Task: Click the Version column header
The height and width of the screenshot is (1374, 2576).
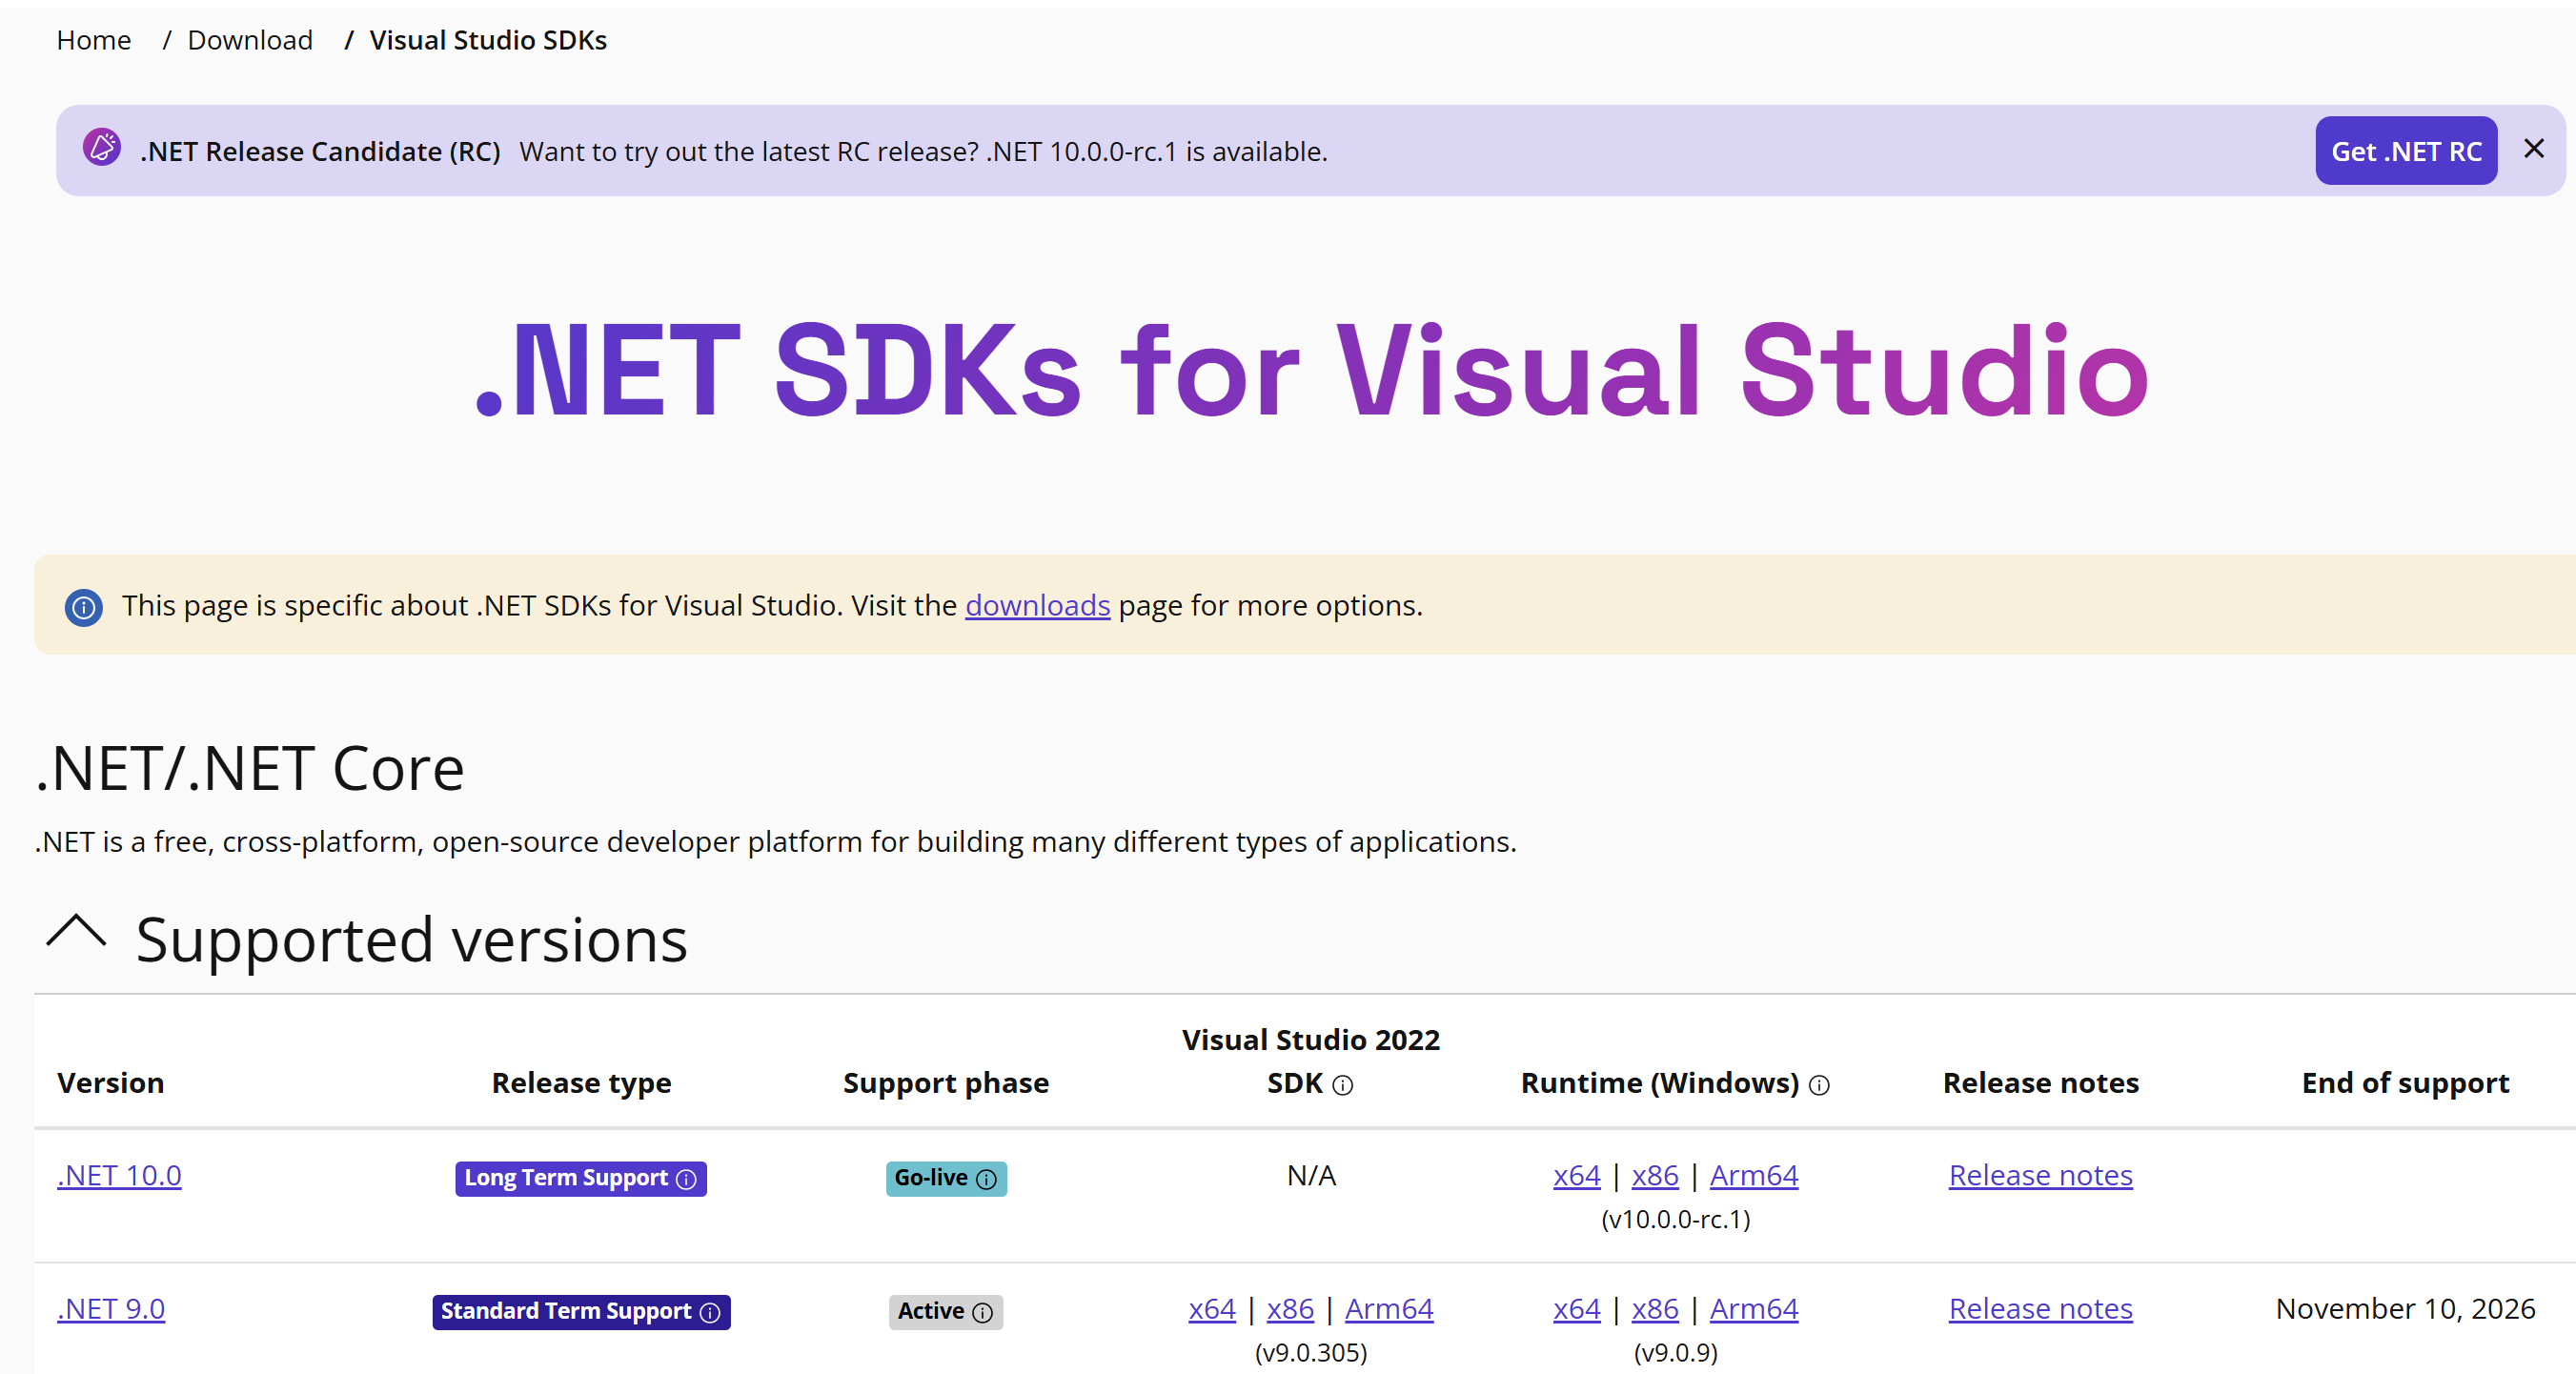Action: click(110, 1083)
